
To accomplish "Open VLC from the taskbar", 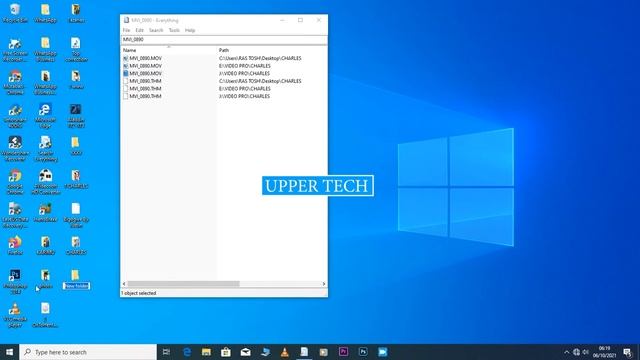I will coord(284,352).
